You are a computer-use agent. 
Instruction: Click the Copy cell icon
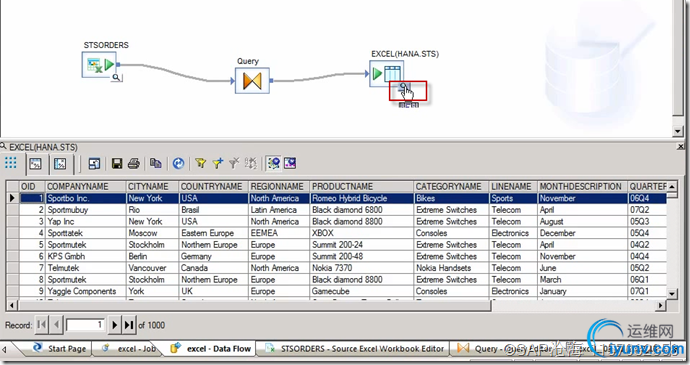(x=155, y=163)
